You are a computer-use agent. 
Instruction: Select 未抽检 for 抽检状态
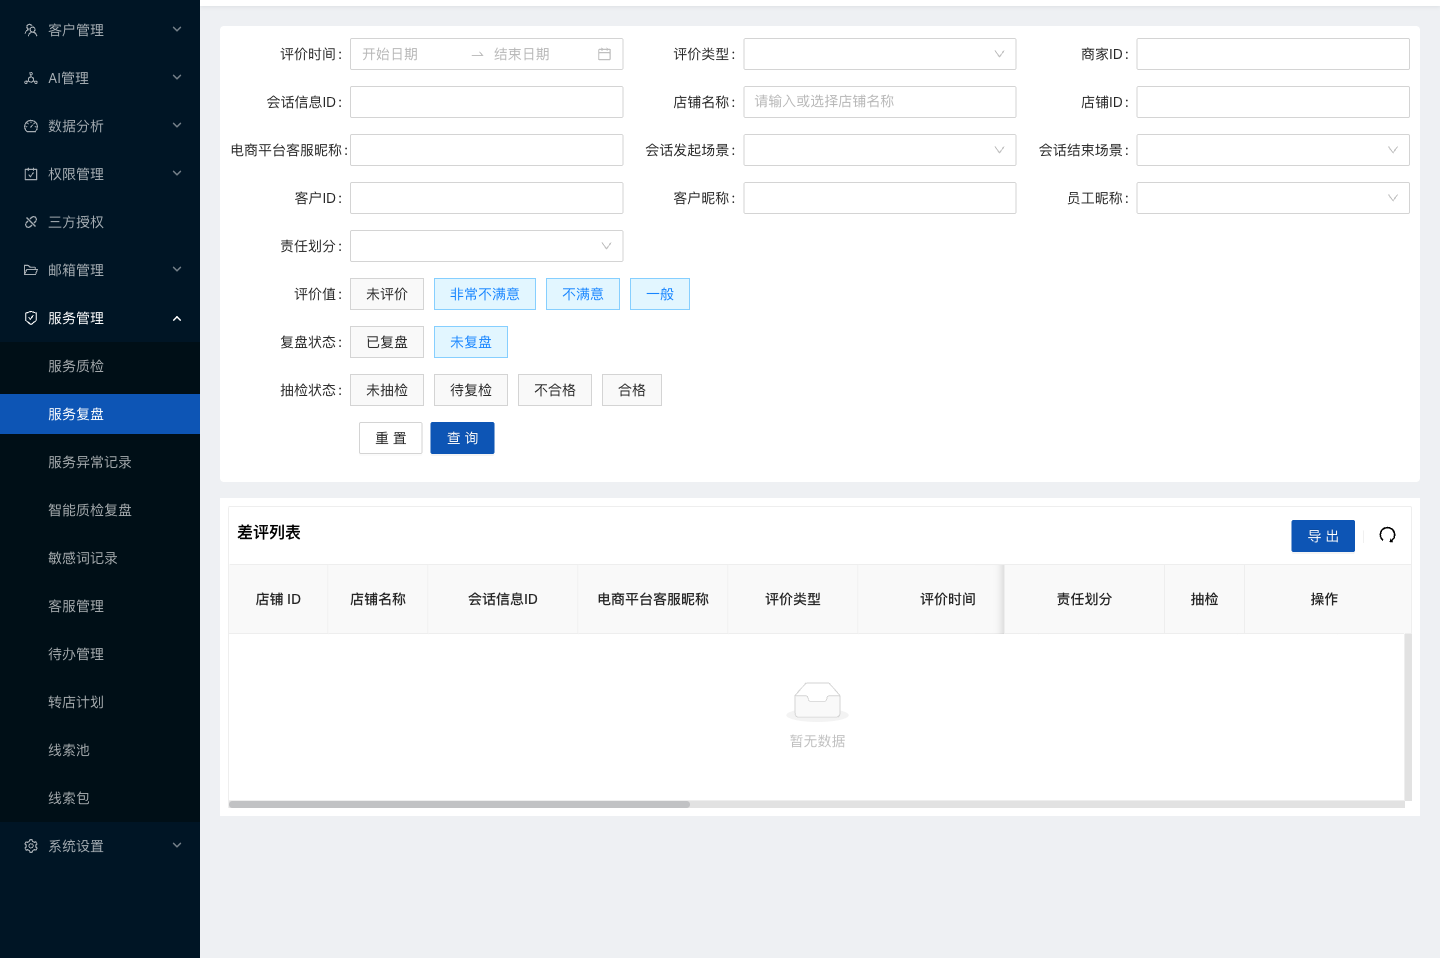387,390
